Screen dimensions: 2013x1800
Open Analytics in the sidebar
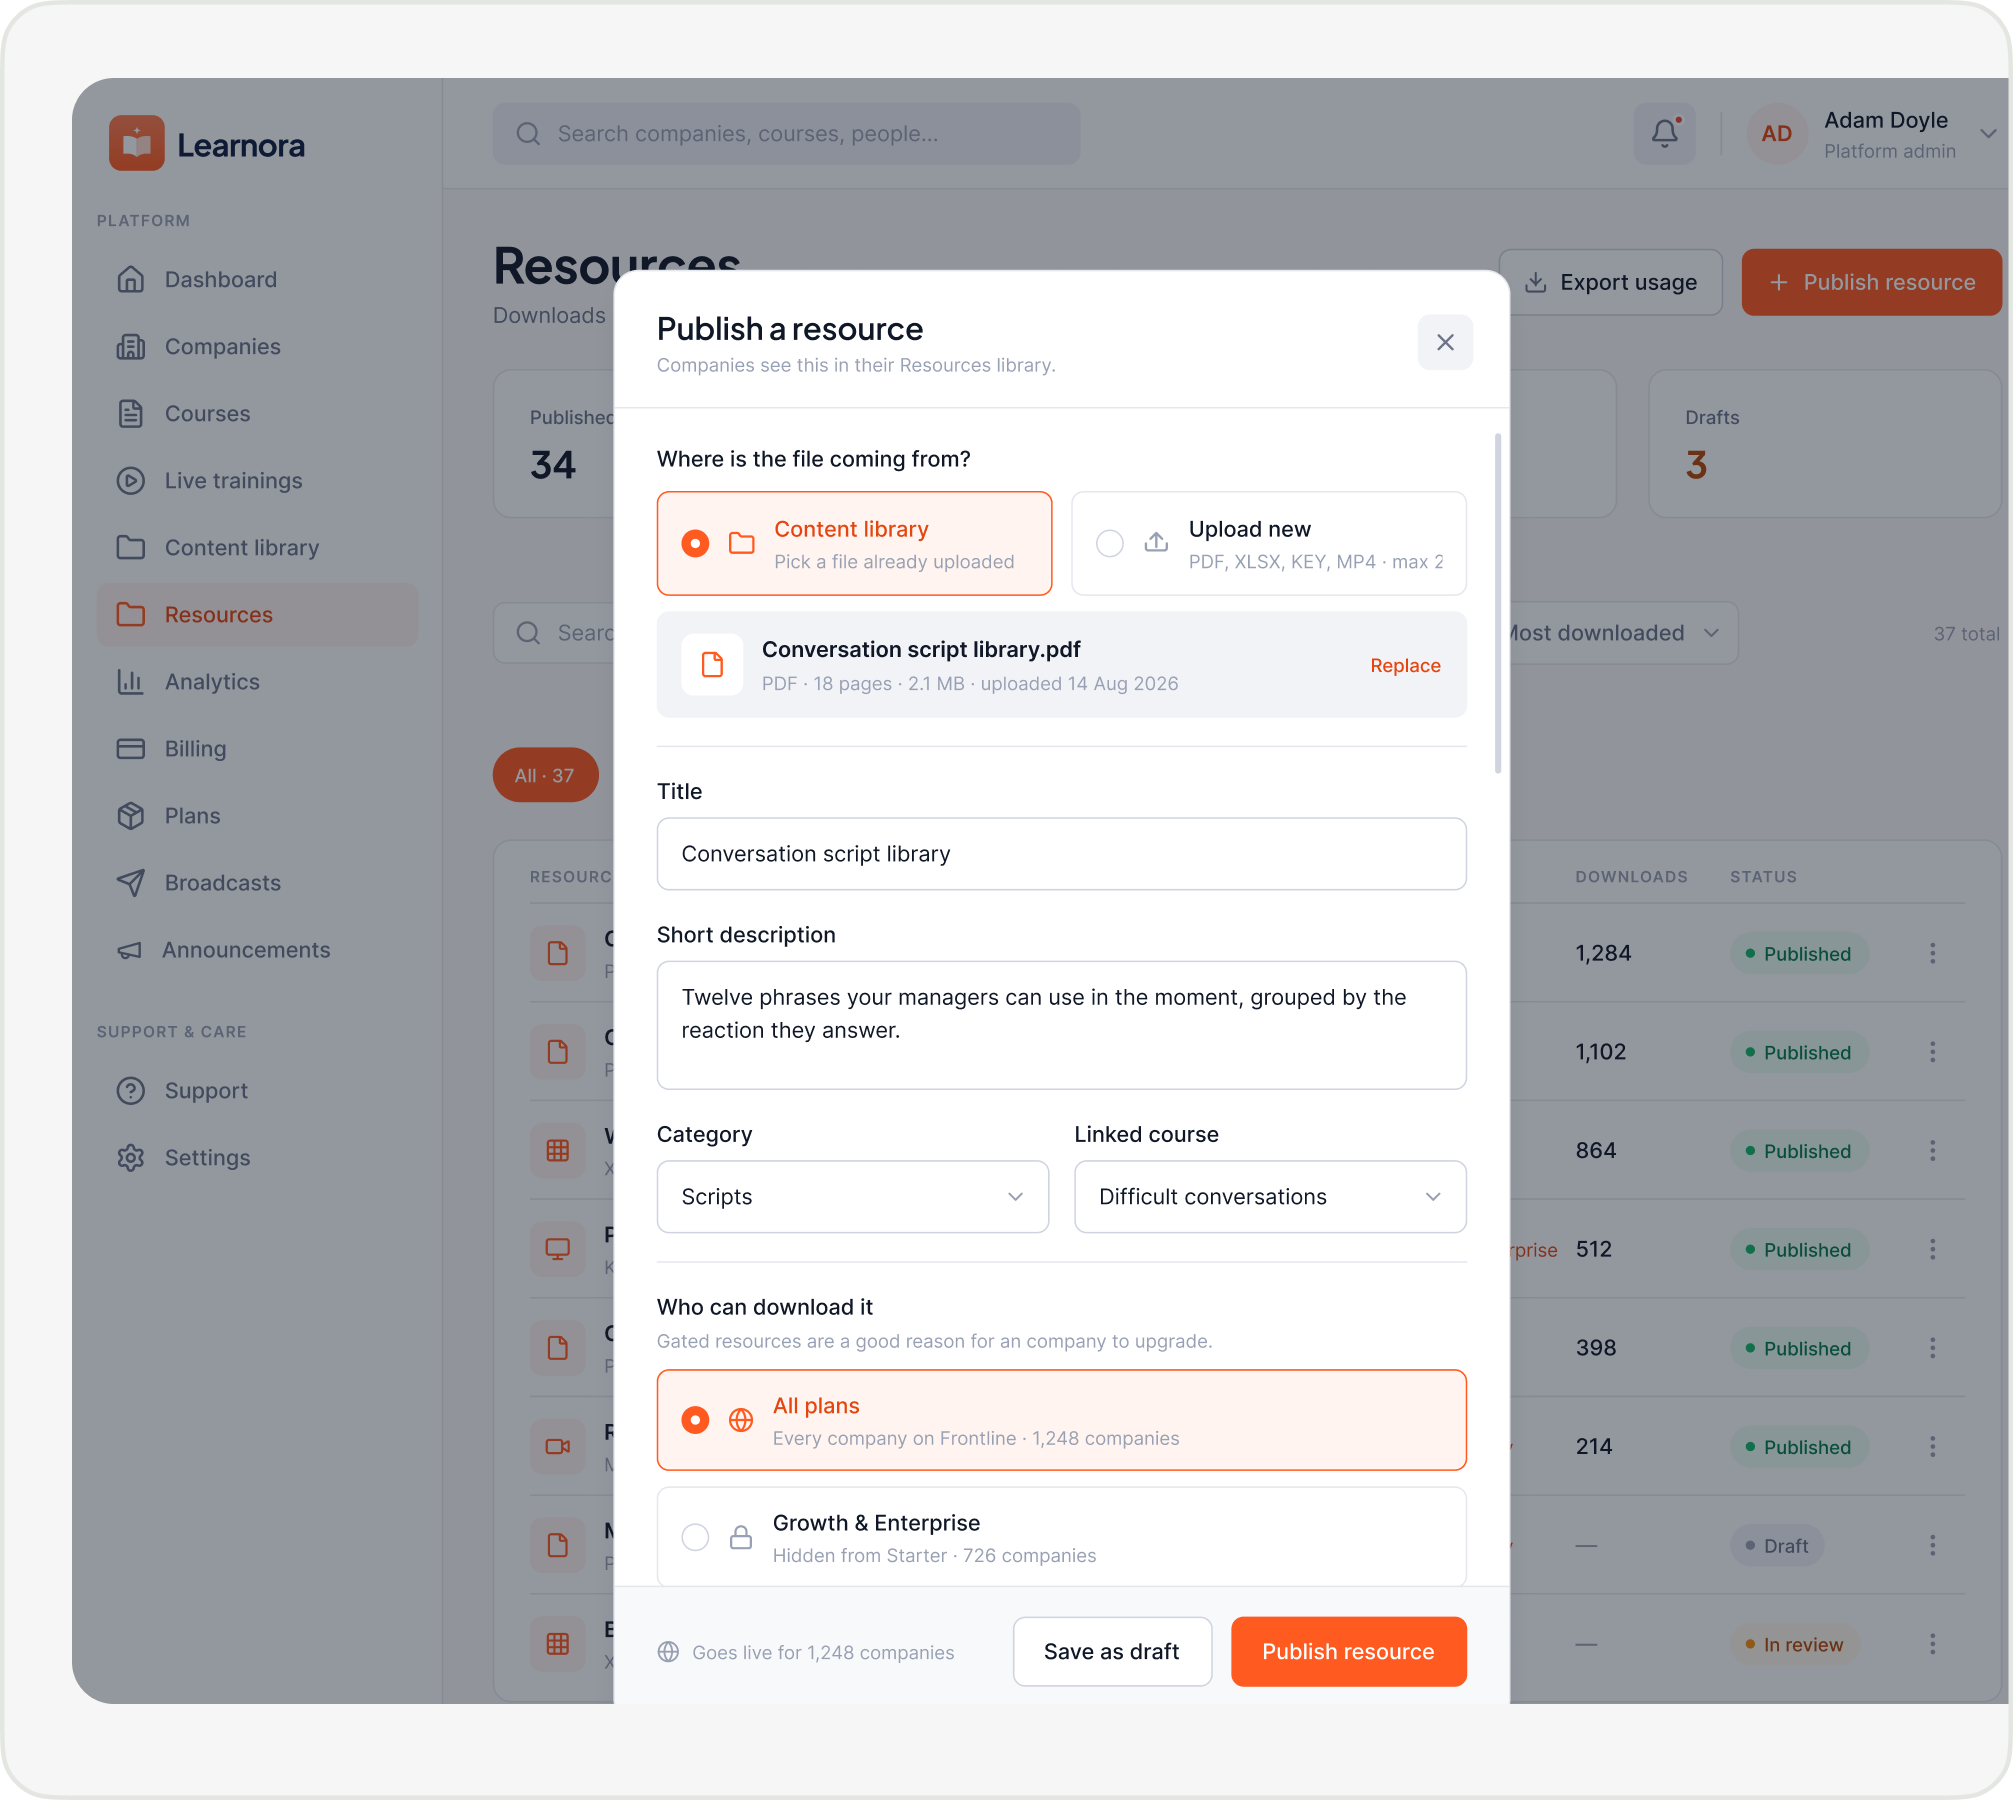point(257,681)
